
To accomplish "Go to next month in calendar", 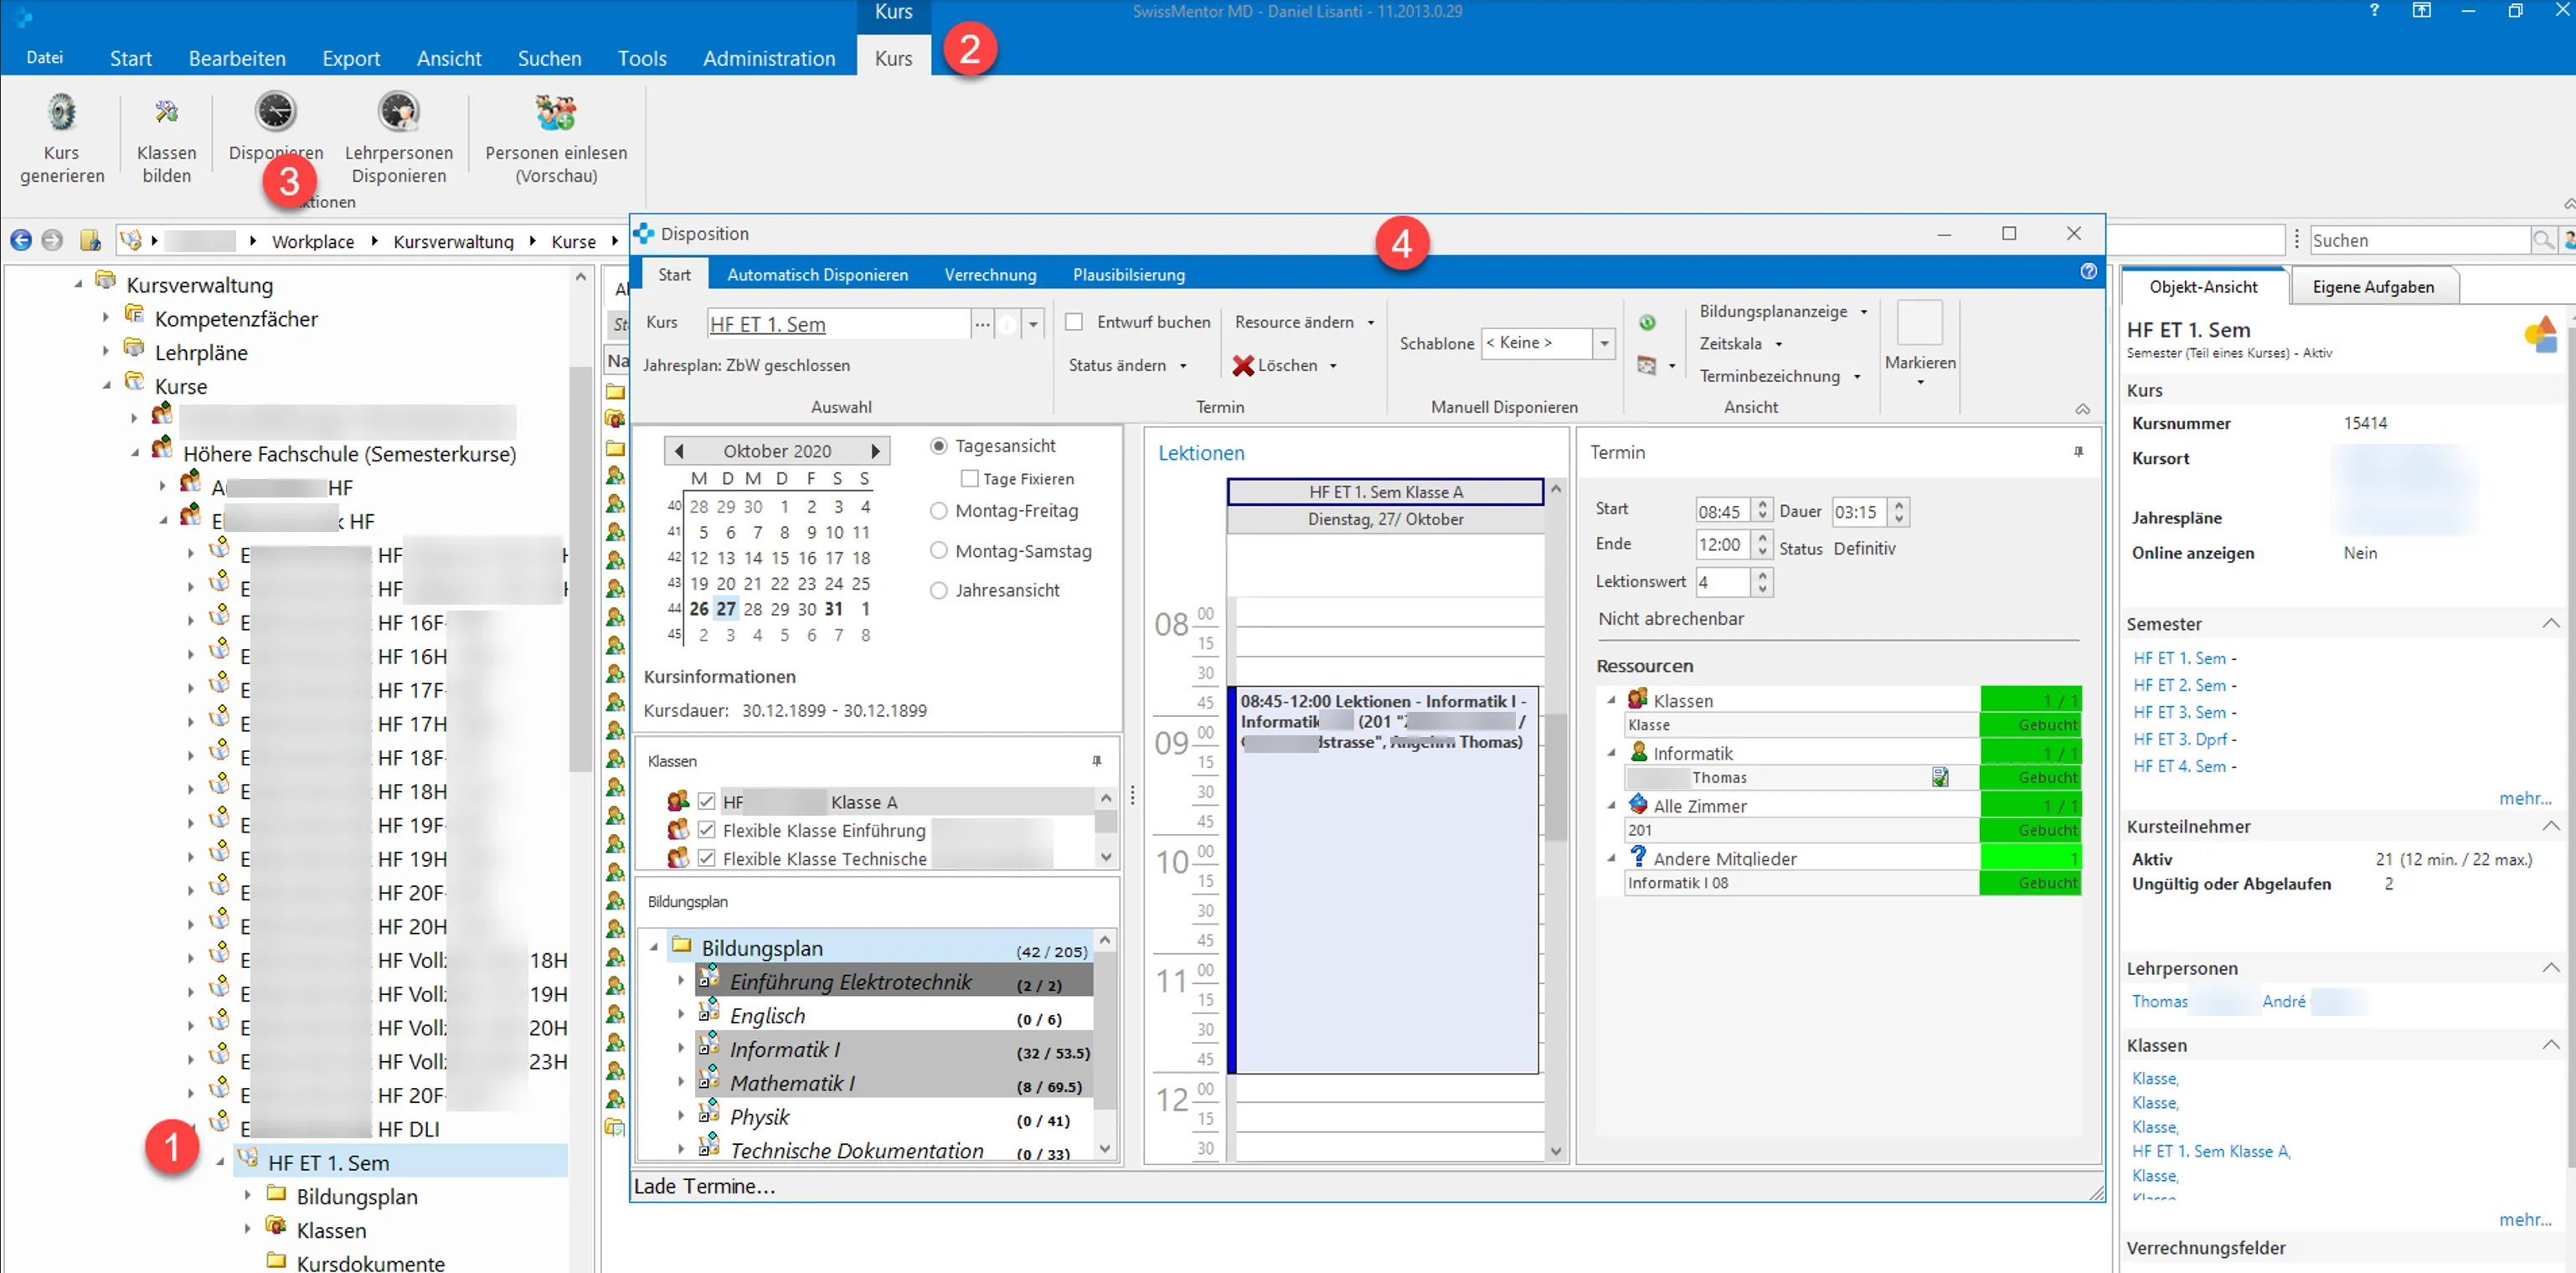I will (875, 451).
